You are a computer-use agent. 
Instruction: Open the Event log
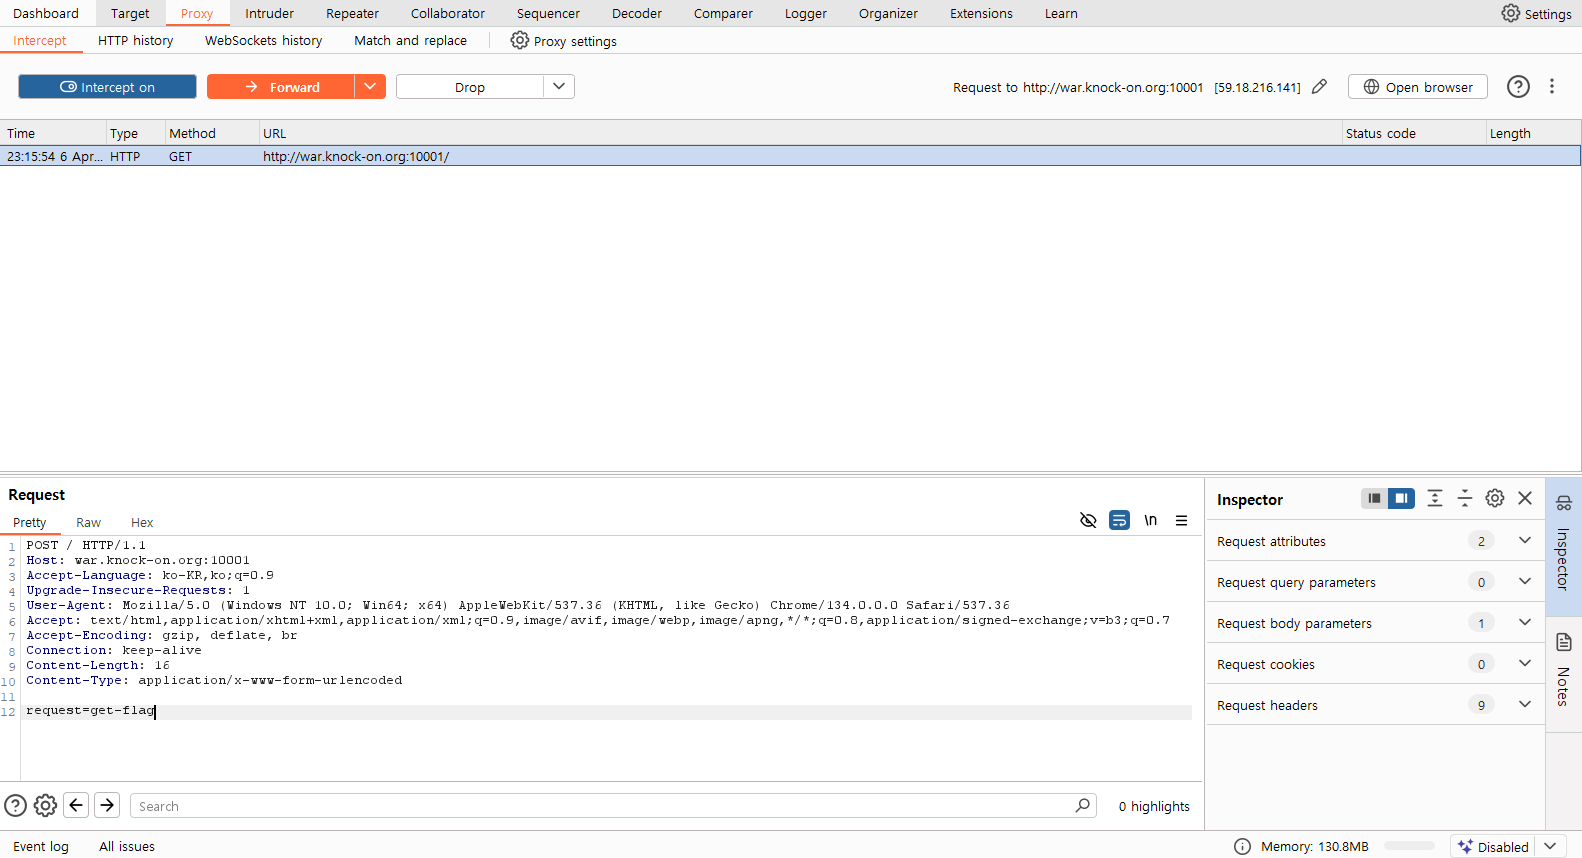tap(41, 846)
